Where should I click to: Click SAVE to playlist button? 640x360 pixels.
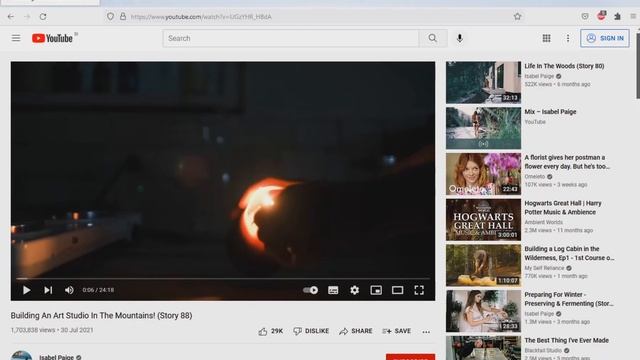pyautogui.click(x=396, y=331)
